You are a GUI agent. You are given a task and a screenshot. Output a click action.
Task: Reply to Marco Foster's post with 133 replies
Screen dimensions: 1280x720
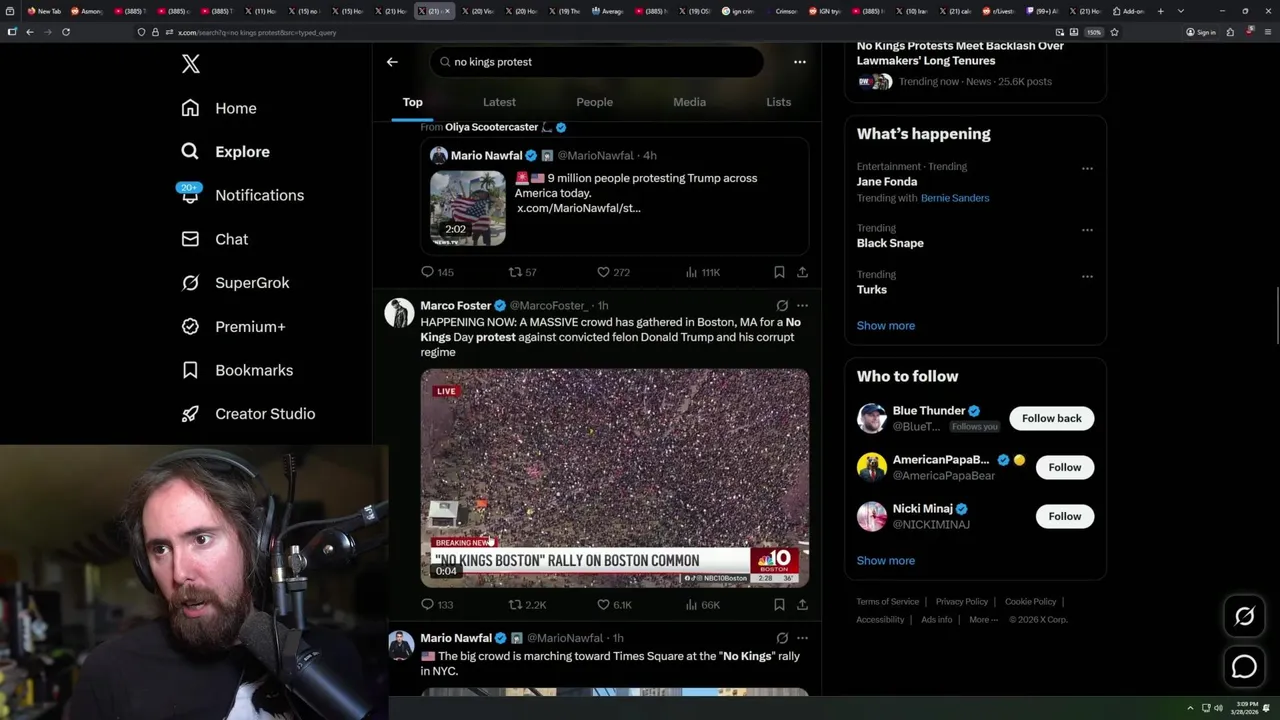(x=437, y=605)
